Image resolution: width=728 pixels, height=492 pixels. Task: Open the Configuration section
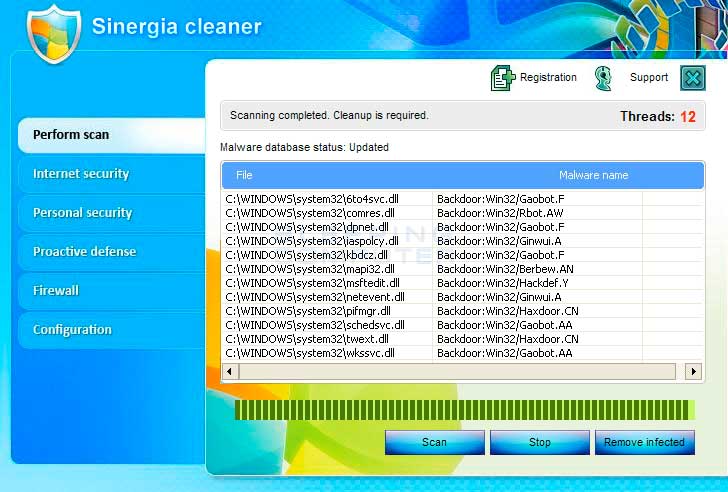(x=110, y=330)
